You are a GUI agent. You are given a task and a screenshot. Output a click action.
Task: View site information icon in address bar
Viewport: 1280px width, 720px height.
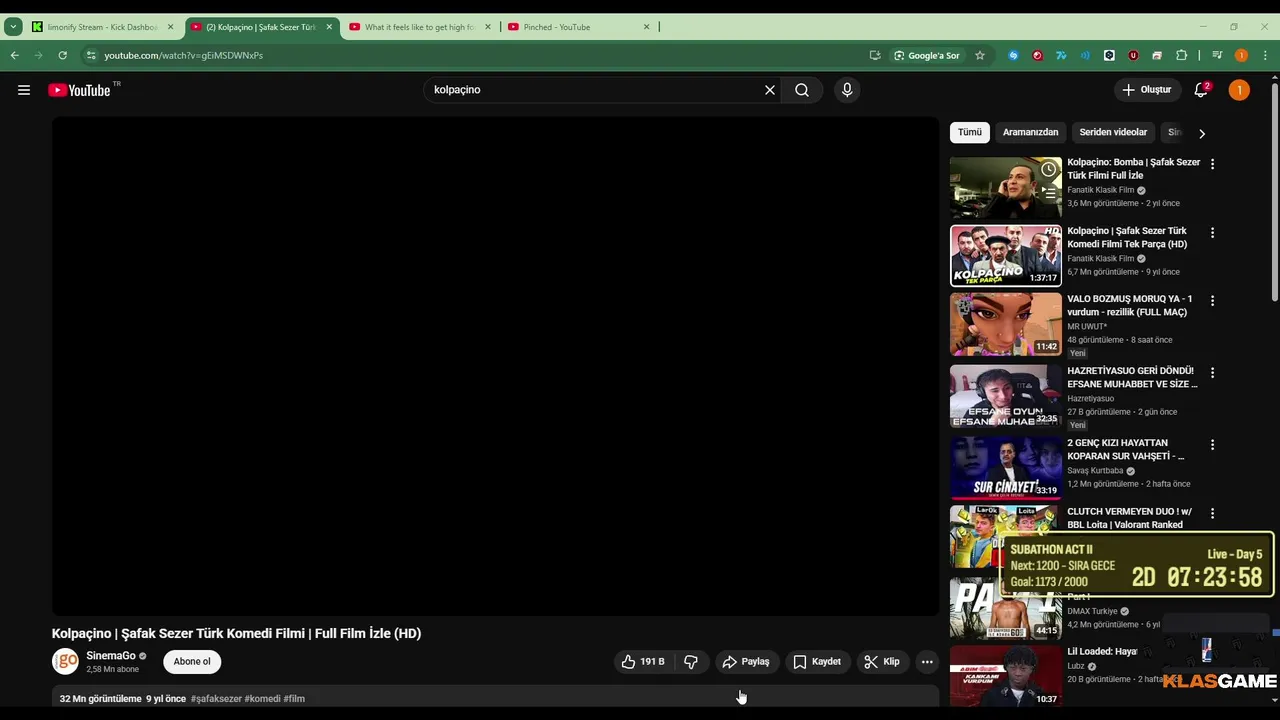[x=91, y=55]
